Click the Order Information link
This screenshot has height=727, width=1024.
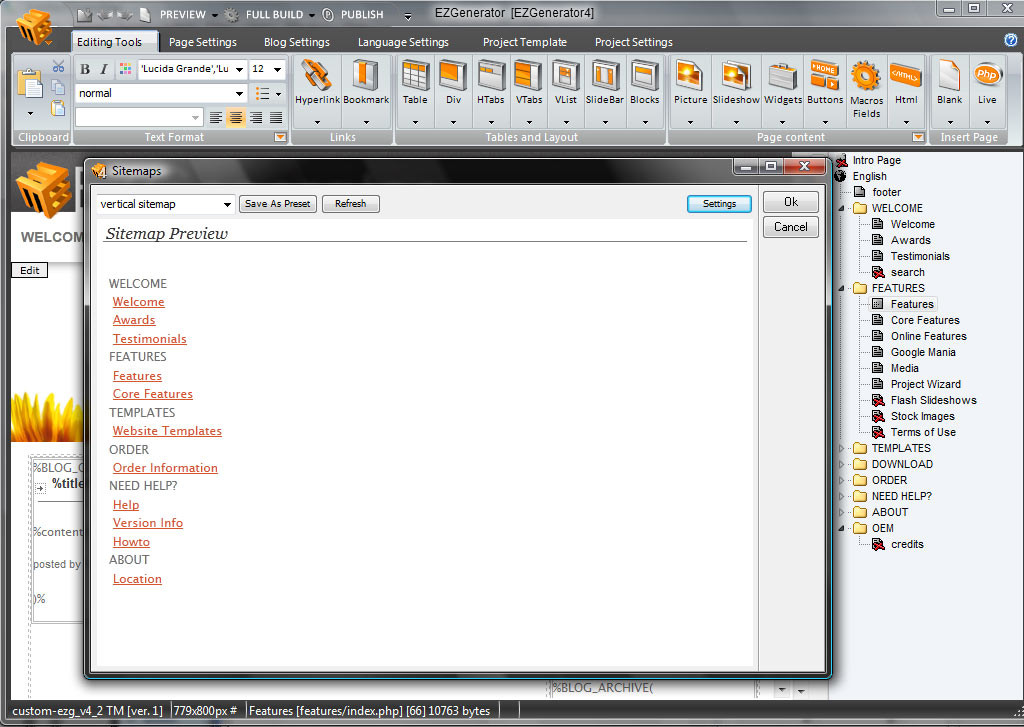point(165,468)
